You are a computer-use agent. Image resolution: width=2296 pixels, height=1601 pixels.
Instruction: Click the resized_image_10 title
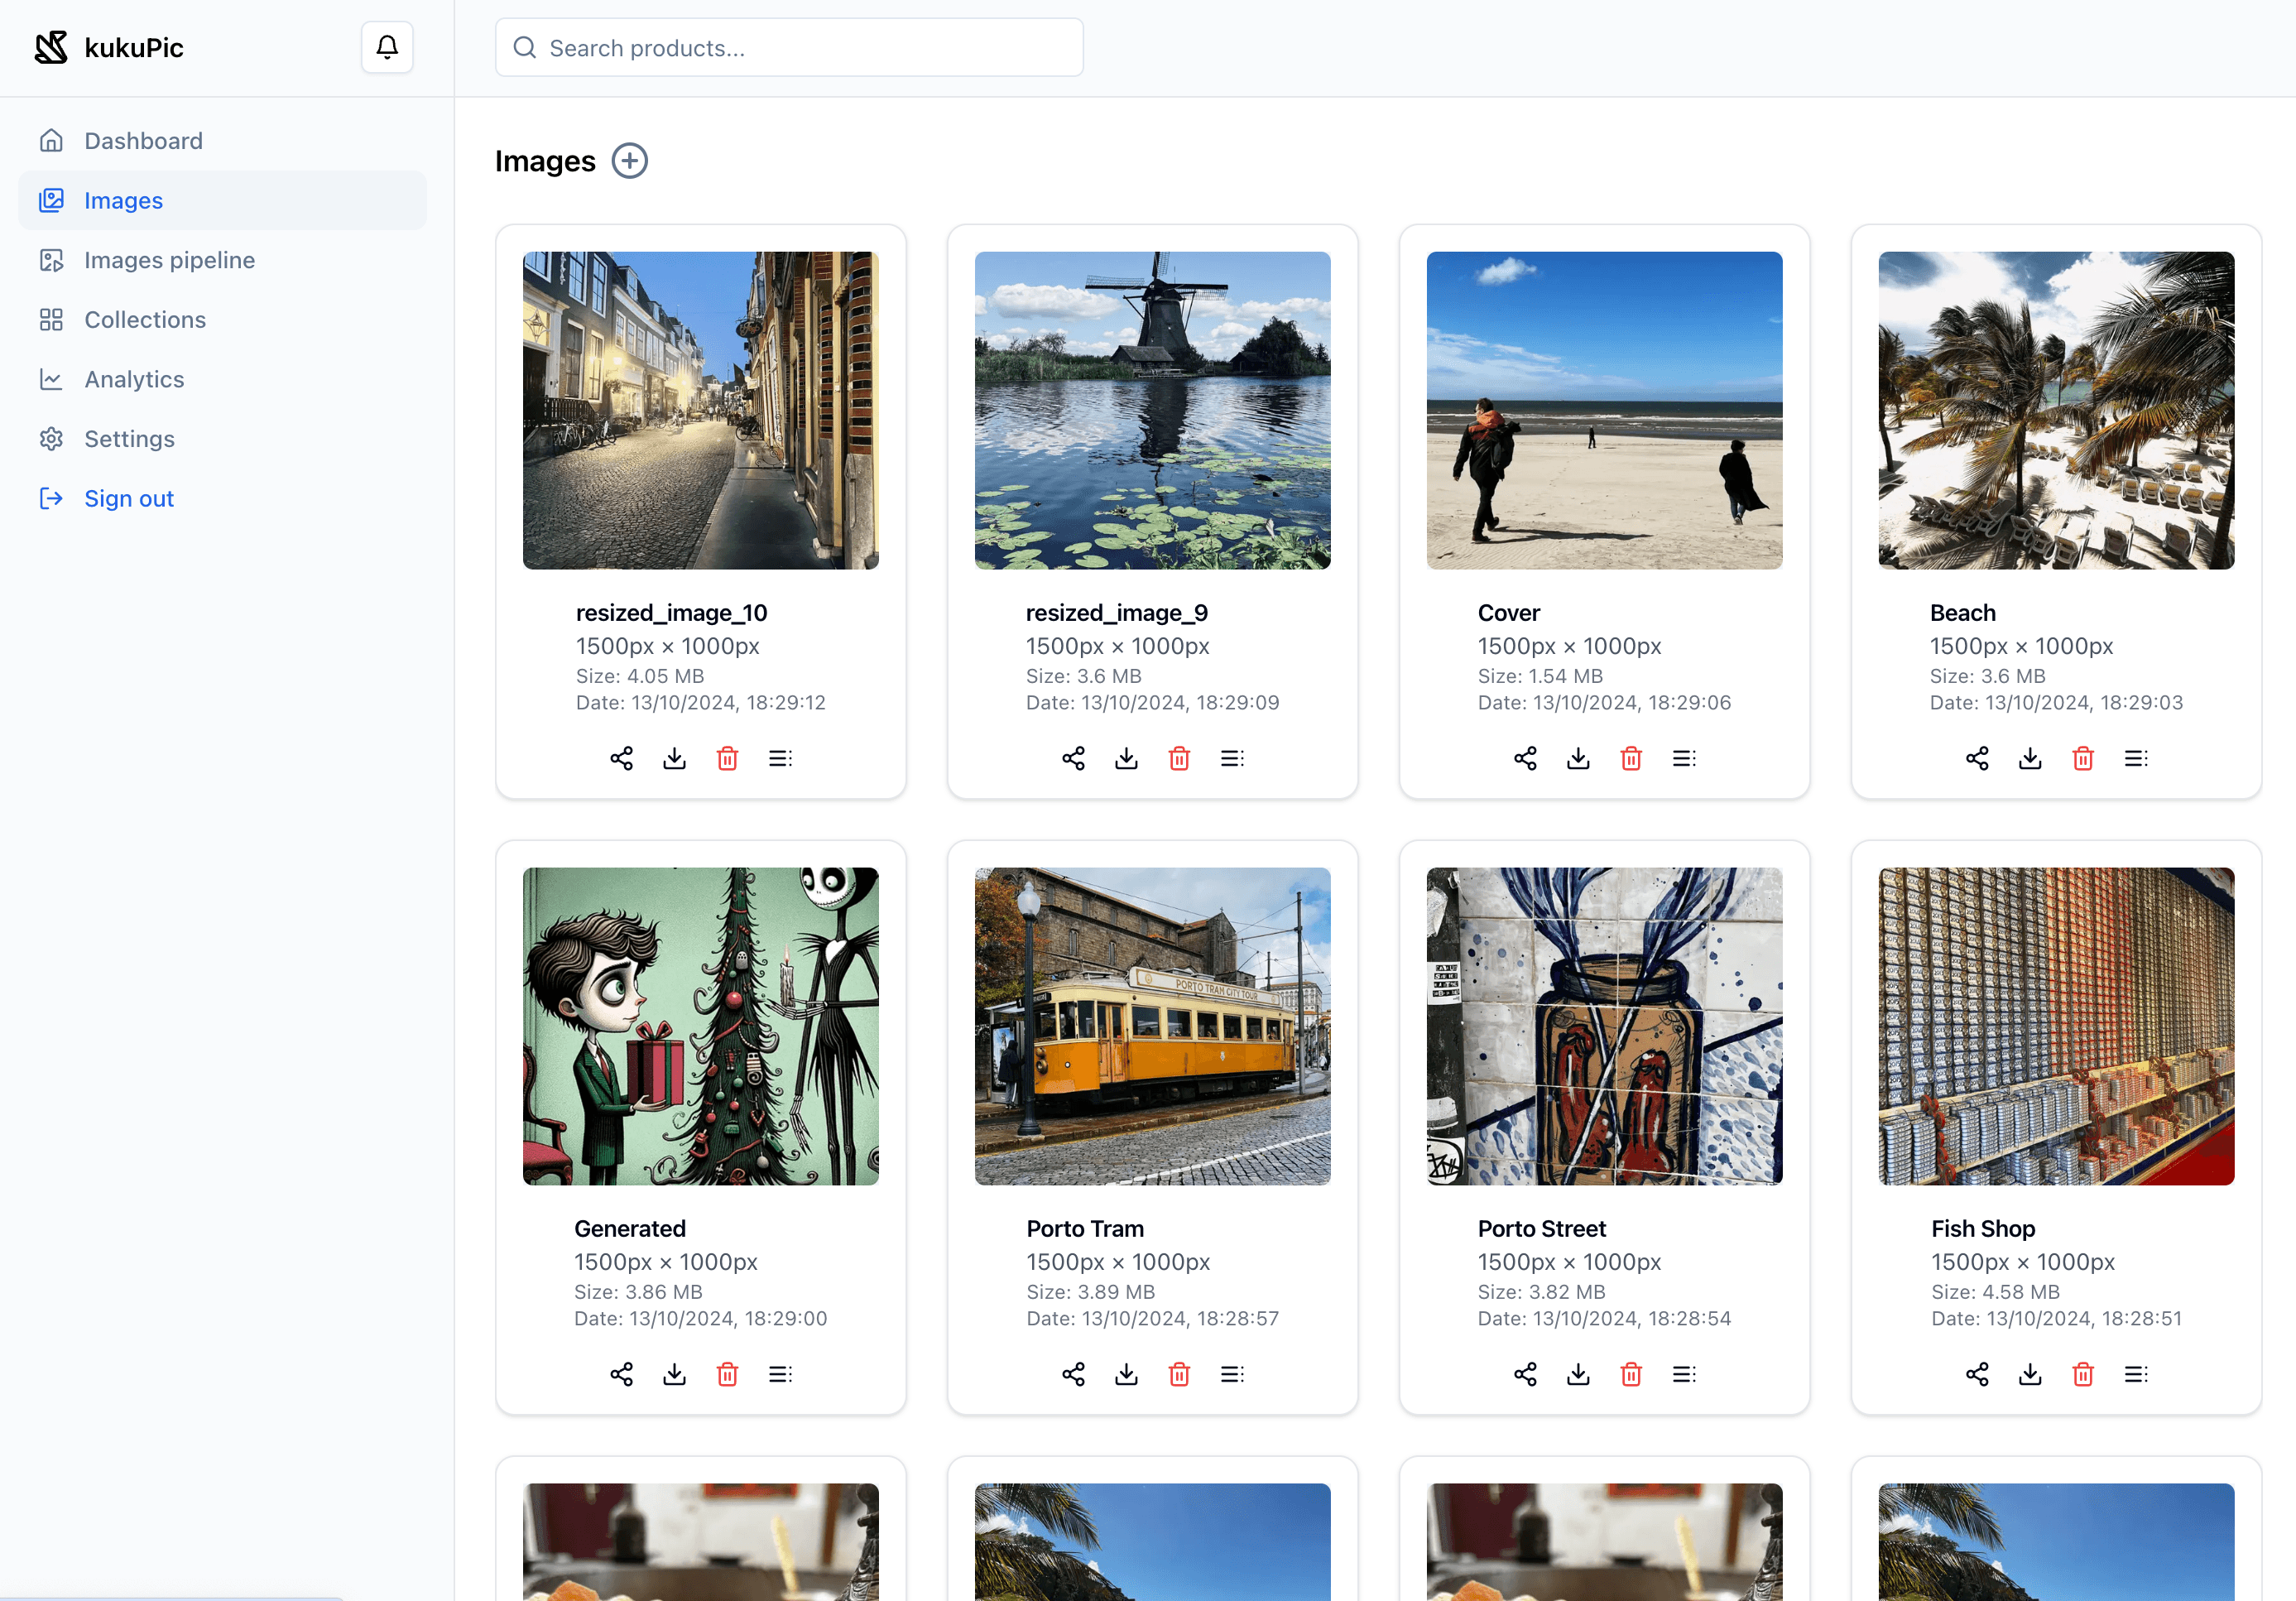click(x=671, y=613)
